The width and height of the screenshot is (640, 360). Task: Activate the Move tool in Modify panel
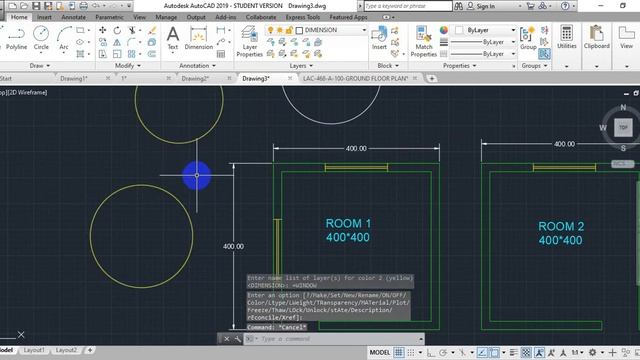102,30
